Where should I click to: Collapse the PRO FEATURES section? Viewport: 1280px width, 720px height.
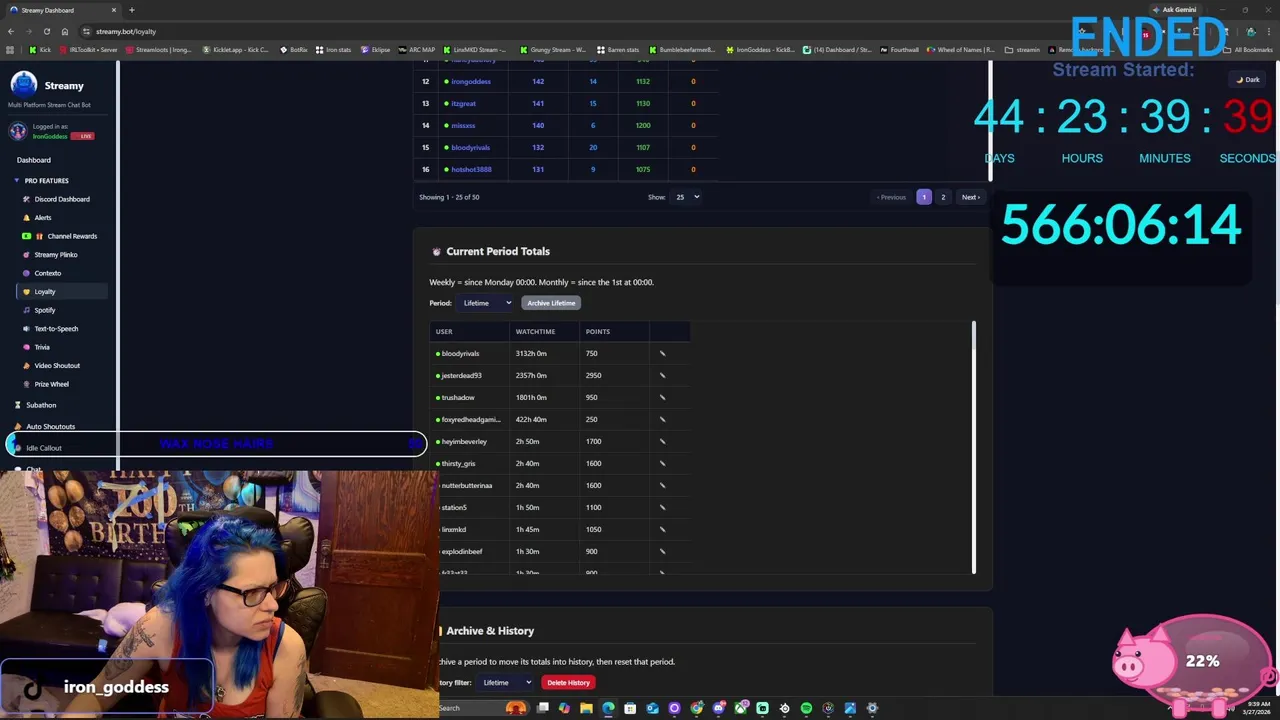click(41, 181)
